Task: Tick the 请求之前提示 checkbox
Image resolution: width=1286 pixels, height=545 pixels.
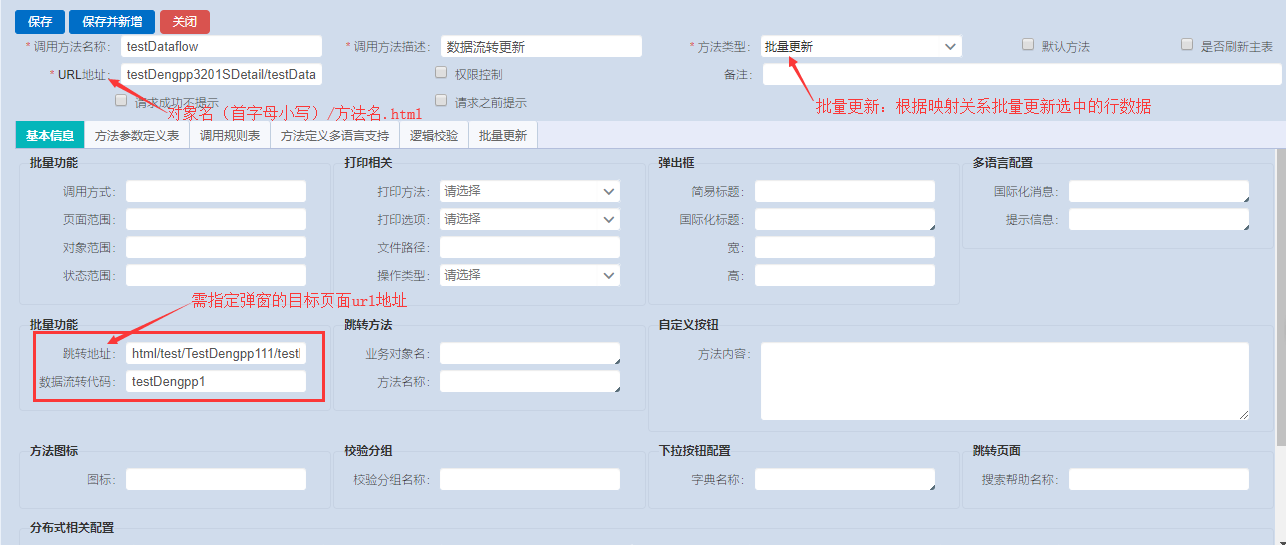Action: [441, 100]
